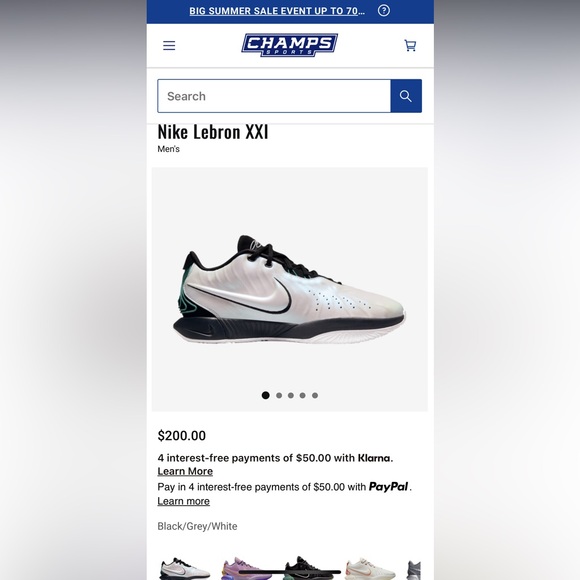Image resolution: width=580 pixels, height=580 pixels.
Task: Click the blue search magnifier button
Action: pos(406,96)
